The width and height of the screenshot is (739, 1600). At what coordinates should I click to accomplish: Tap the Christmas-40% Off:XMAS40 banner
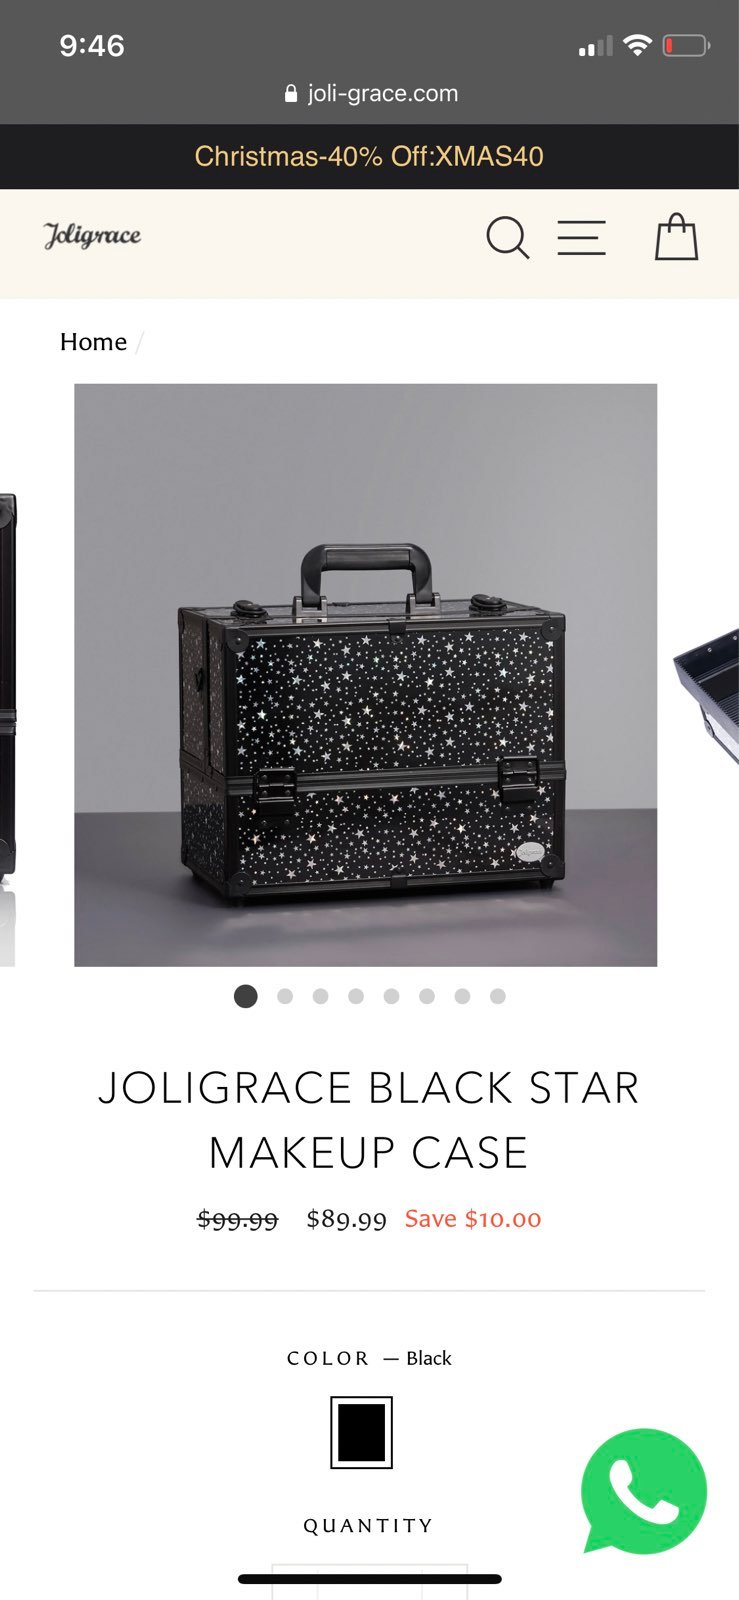point(369,156)
